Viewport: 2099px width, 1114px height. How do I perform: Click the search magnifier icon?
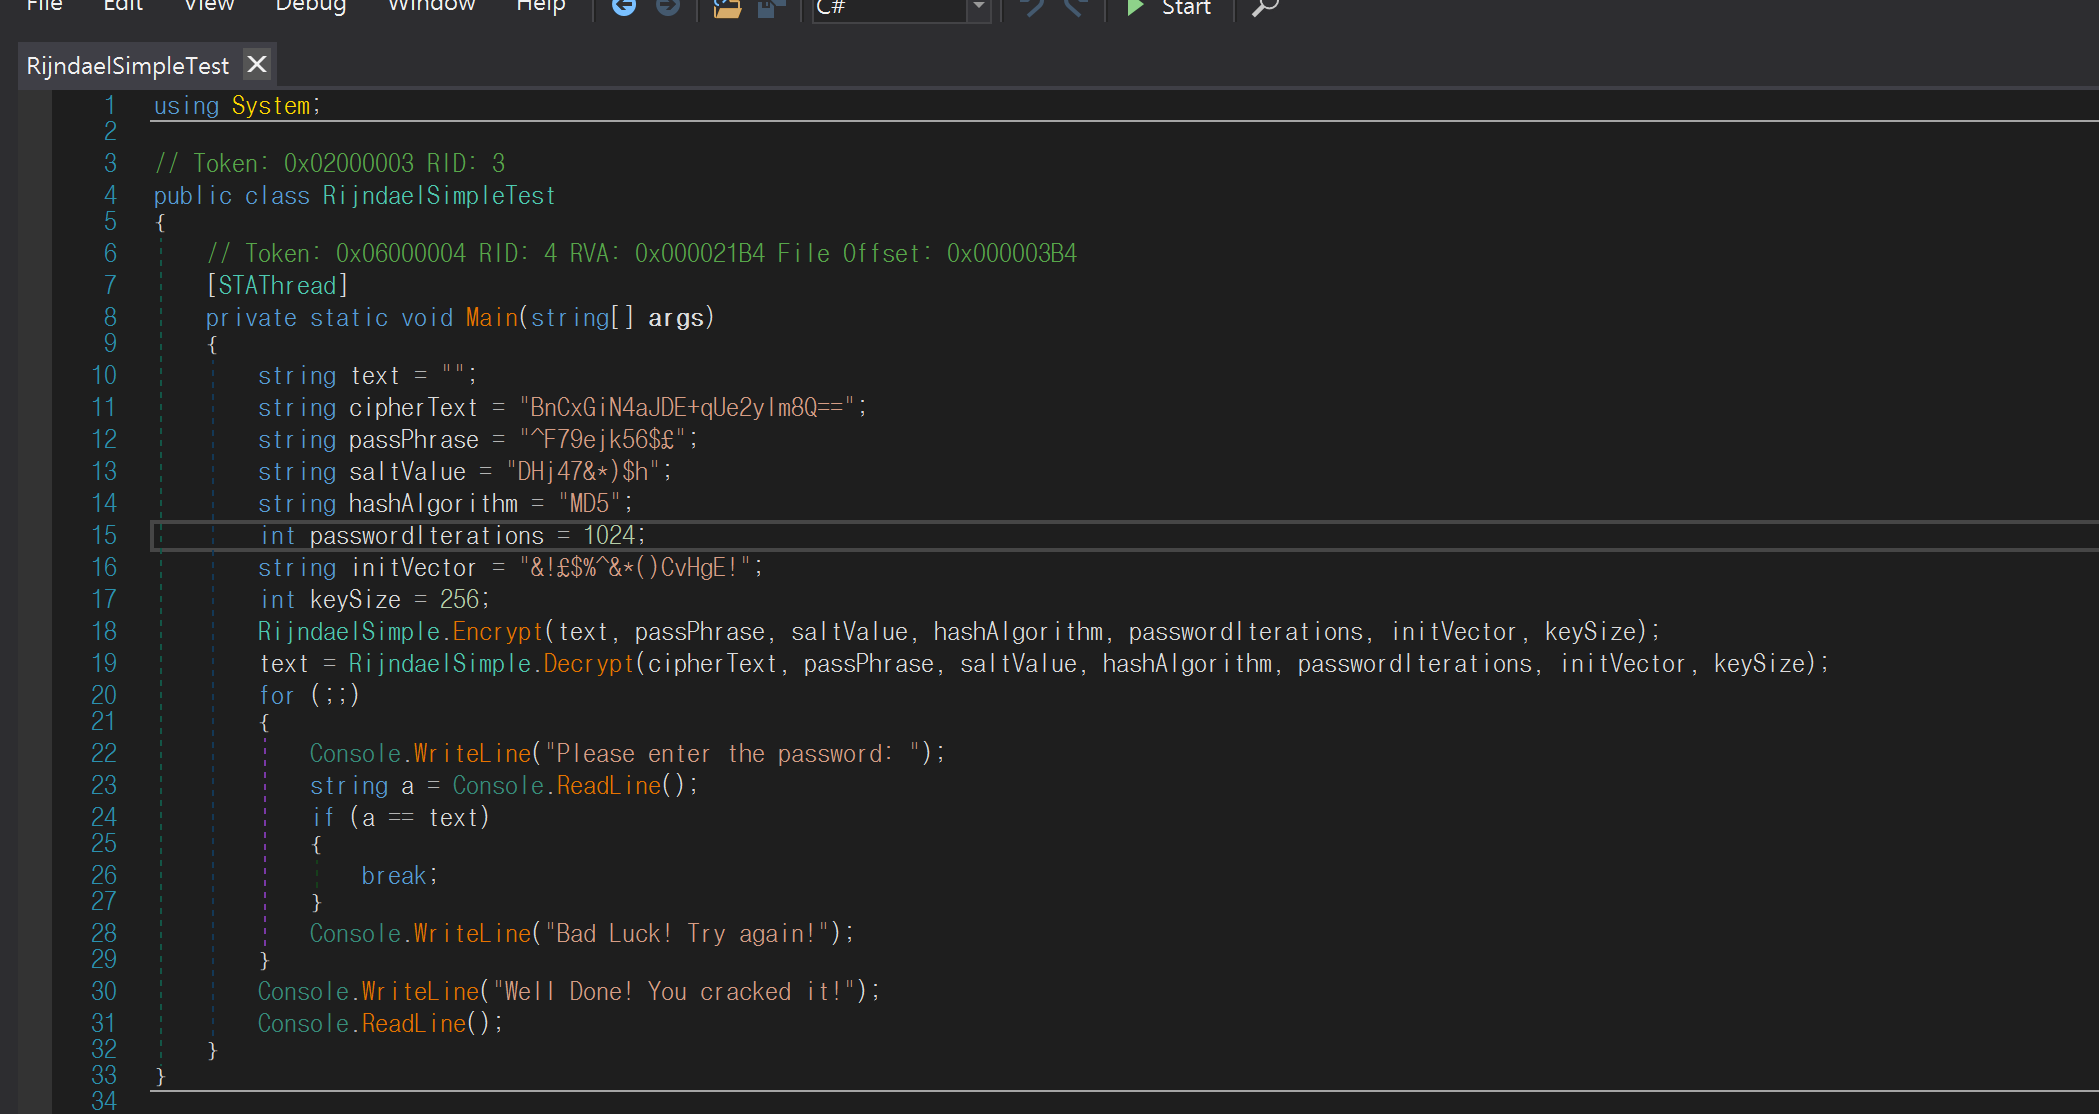click(1266, 8)
